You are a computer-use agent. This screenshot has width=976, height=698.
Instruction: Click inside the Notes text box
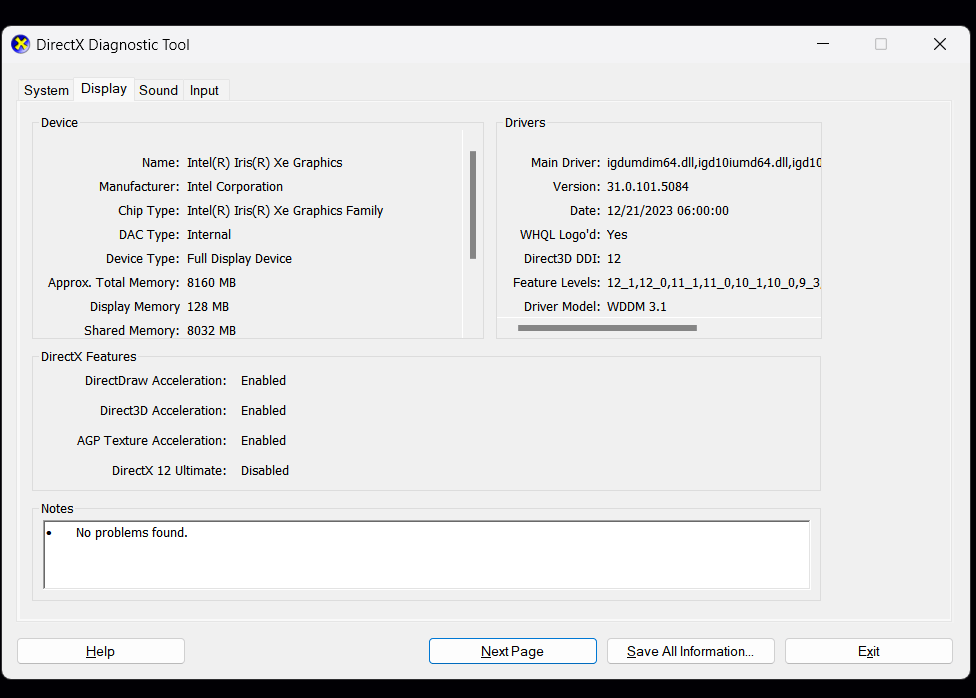click(x=426, y=555)
